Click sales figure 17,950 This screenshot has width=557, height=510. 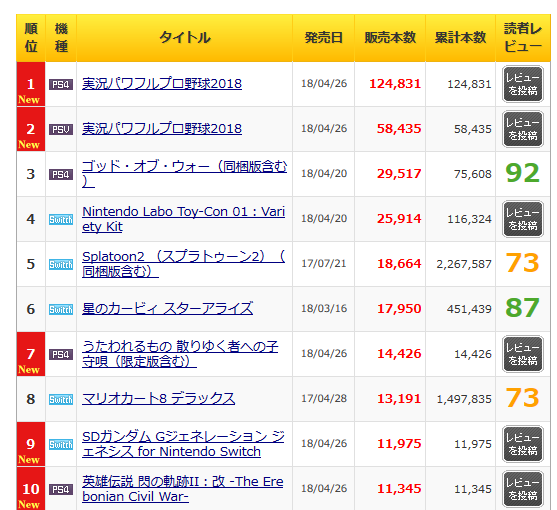click(x=399, y=309)
